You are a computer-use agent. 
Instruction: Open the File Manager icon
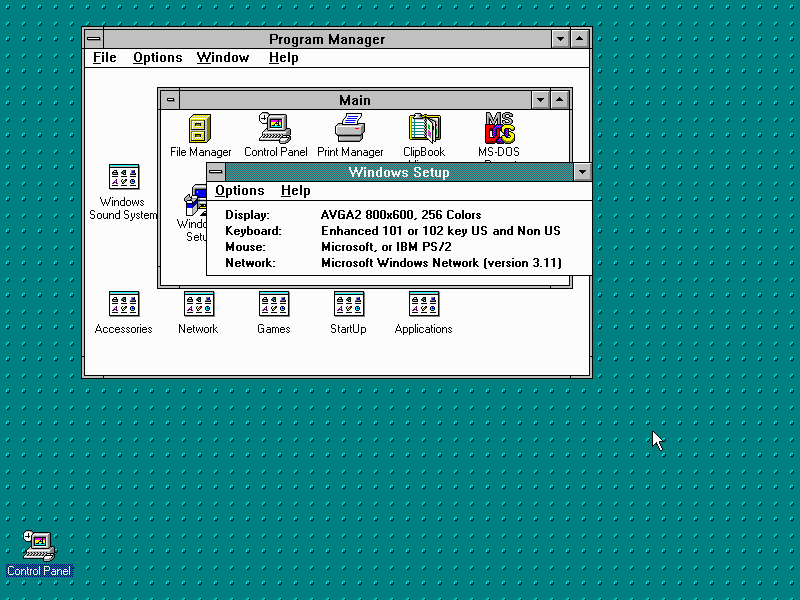click(200, 130)
